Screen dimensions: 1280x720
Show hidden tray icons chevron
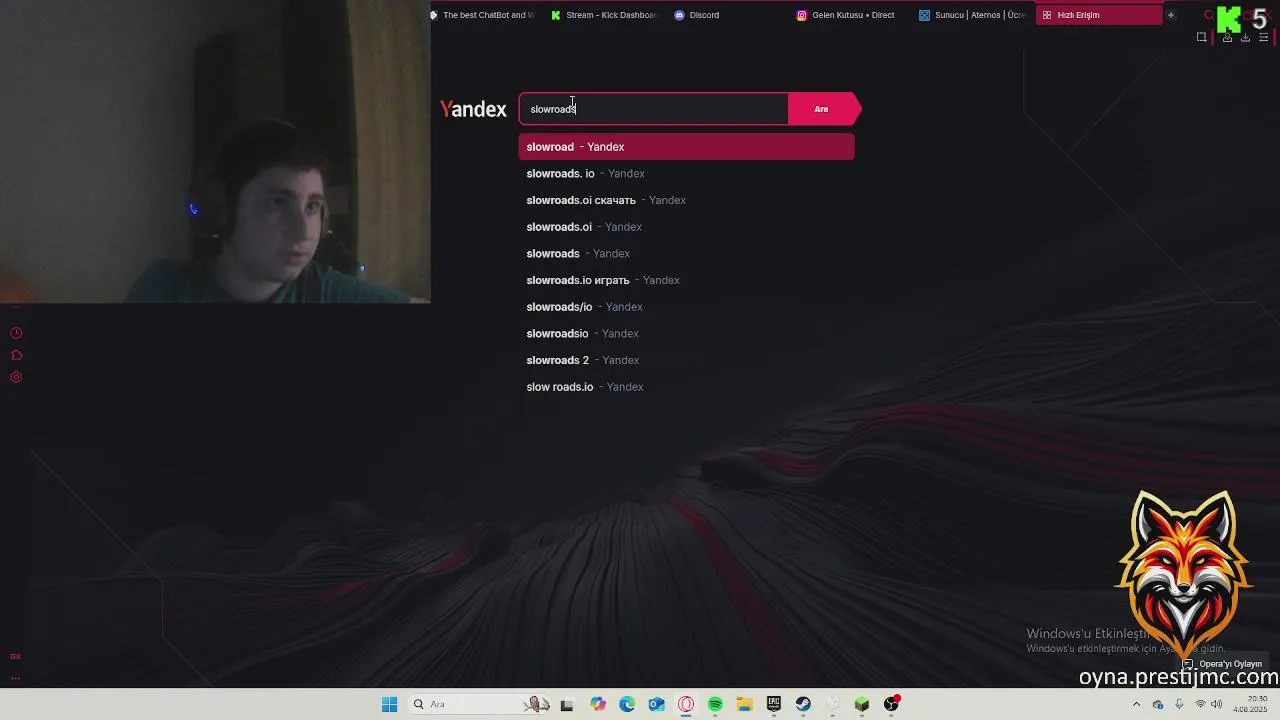[1136, 704]
